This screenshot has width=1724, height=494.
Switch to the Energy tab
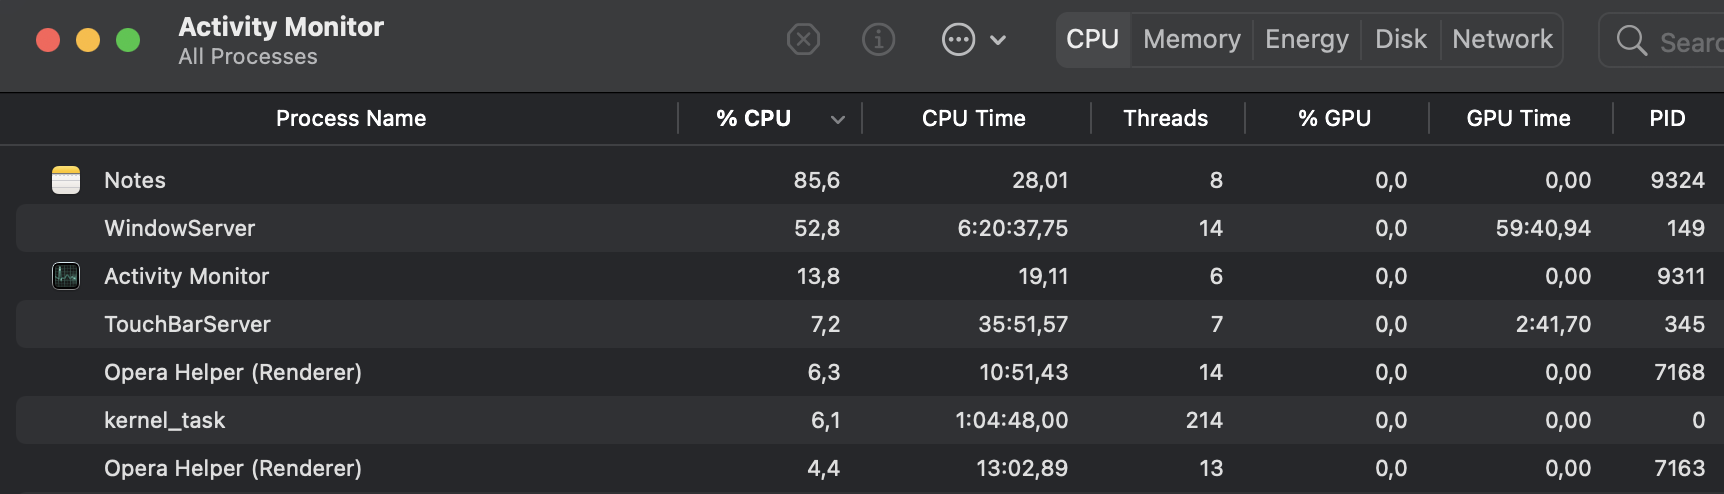pos(1306,40)
